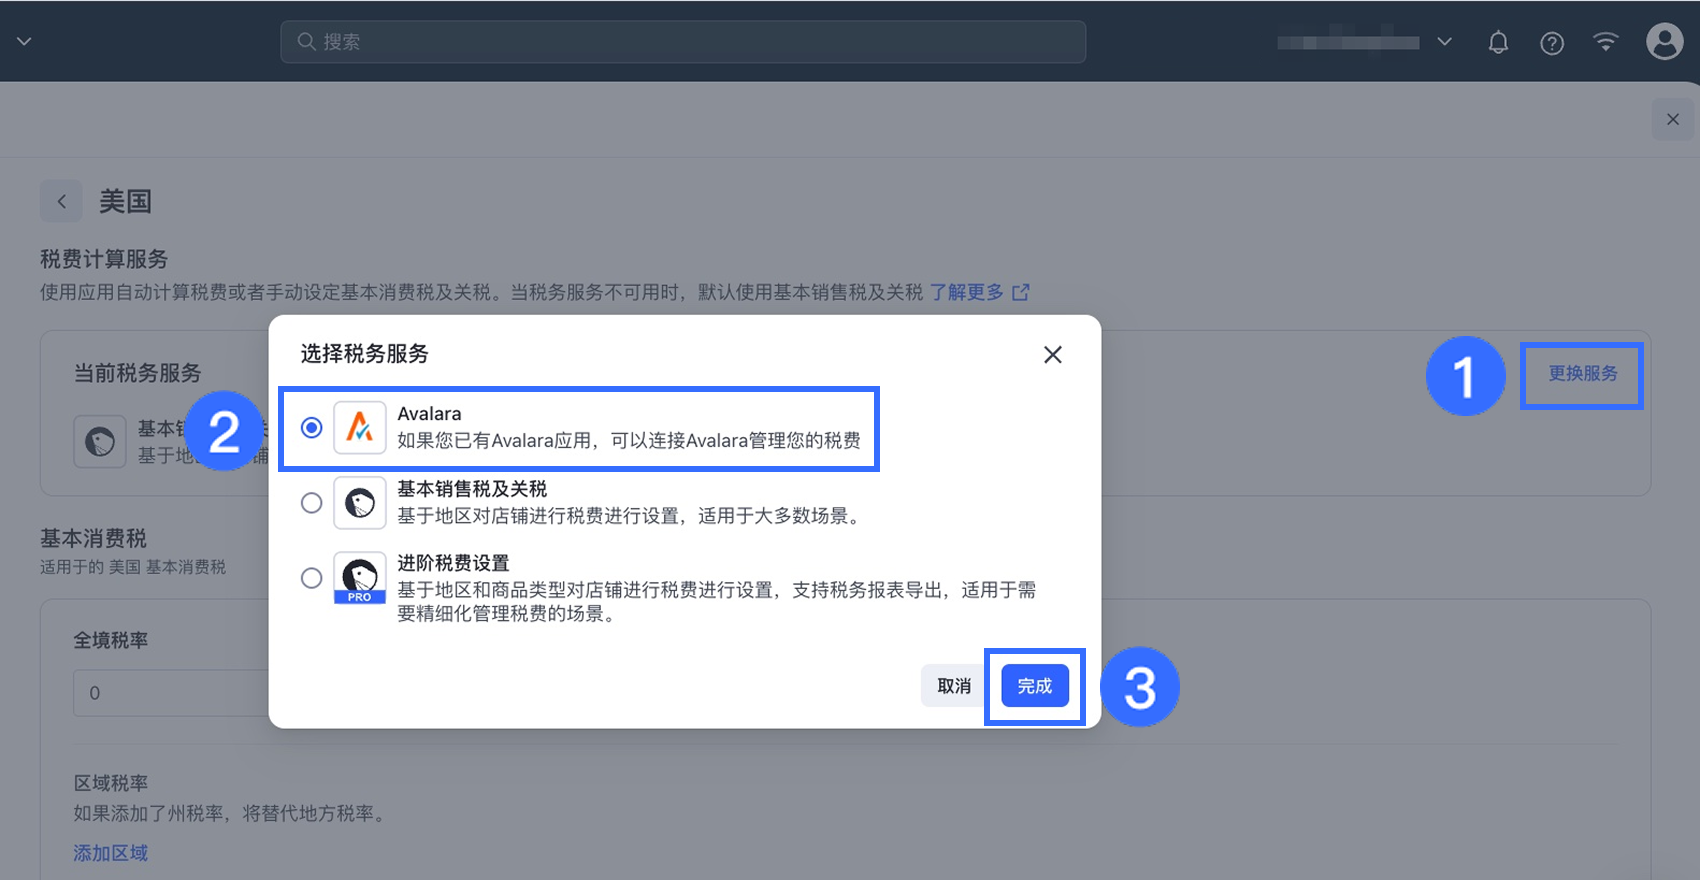Image resolution: width=1700 pixels, height=880 pixels.
Task: Click the 添加区域 link
Action: tap(111, 853)
